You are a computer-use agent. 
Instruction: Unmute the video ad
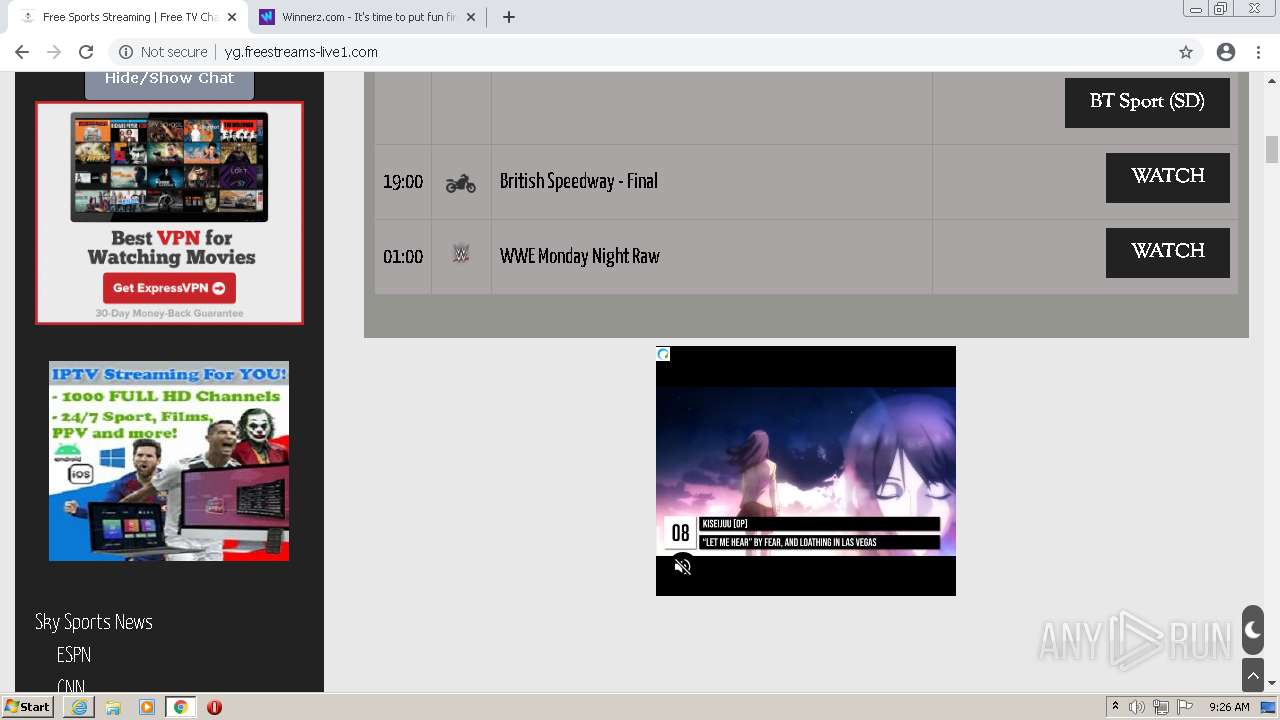point(682,567)
